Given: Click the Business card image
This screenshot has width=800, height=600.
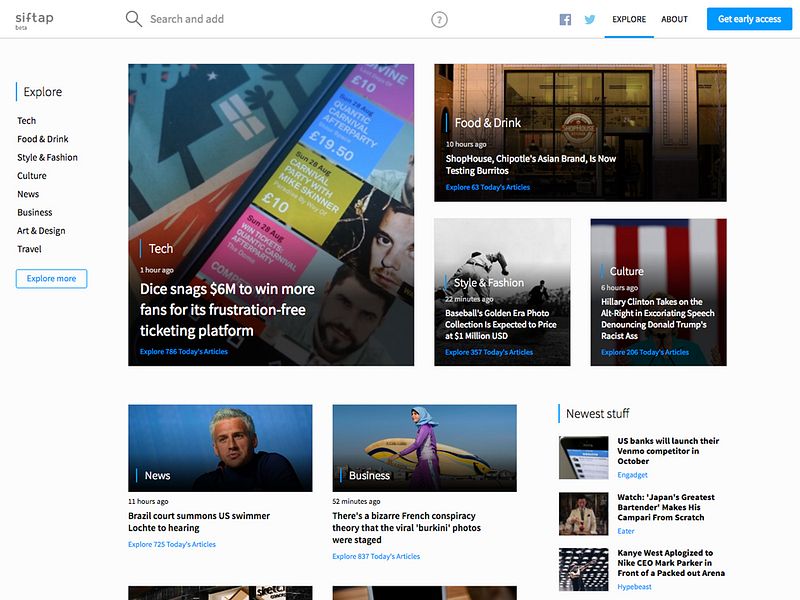Looking at the screenshot, I should [x=424, y=448].
